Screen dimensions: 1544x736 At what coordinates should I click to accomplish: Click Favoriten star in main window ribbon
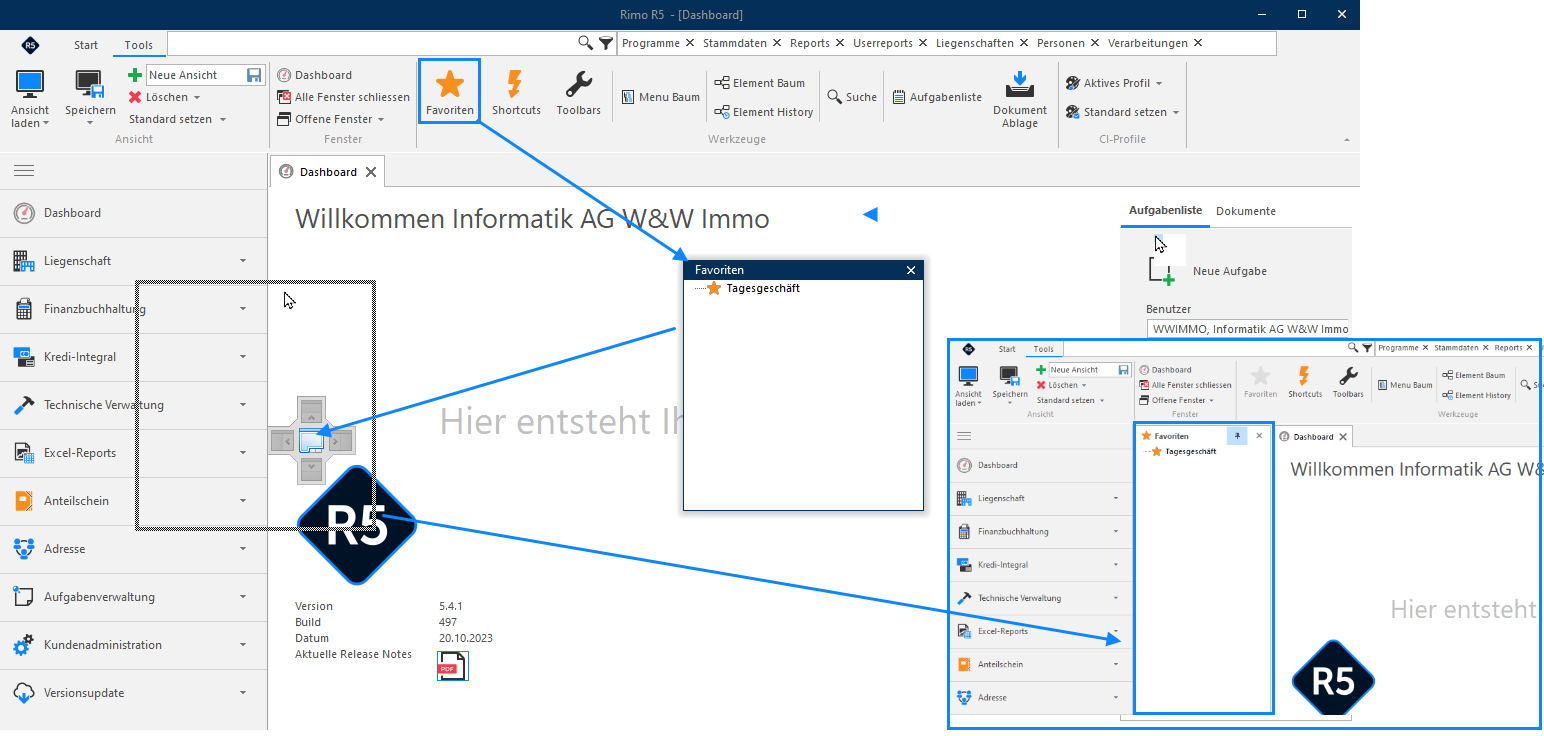450,92
